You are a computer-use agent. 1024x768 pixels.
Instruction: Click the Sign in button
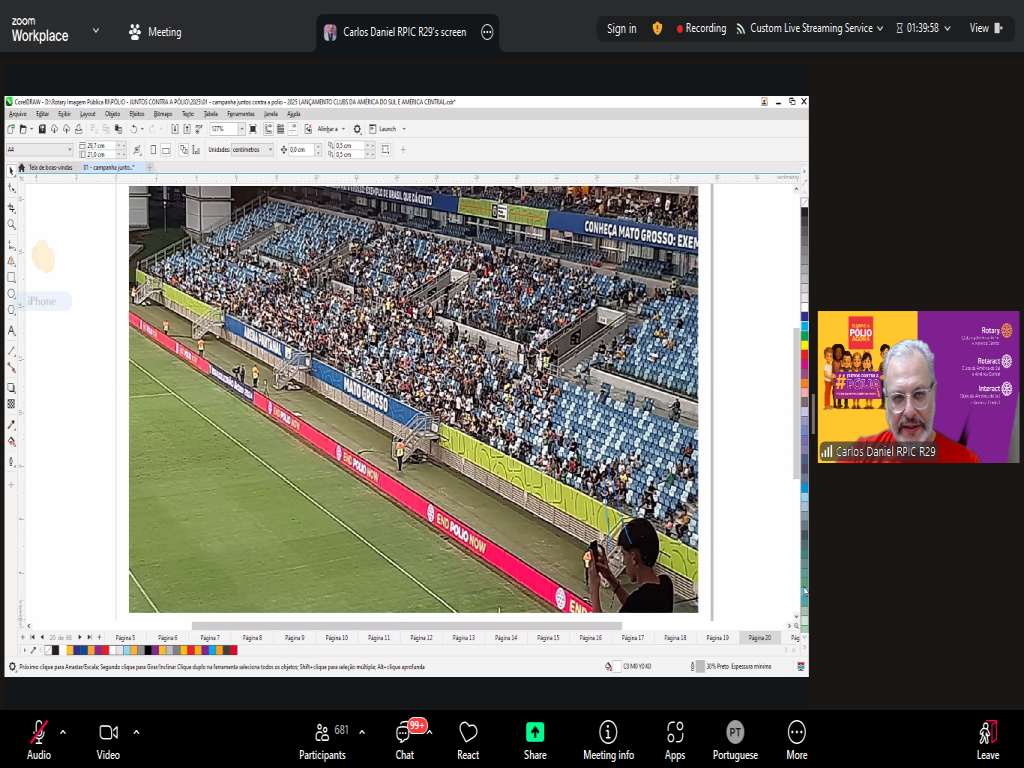pyautogui.click(x=621, y=29)
